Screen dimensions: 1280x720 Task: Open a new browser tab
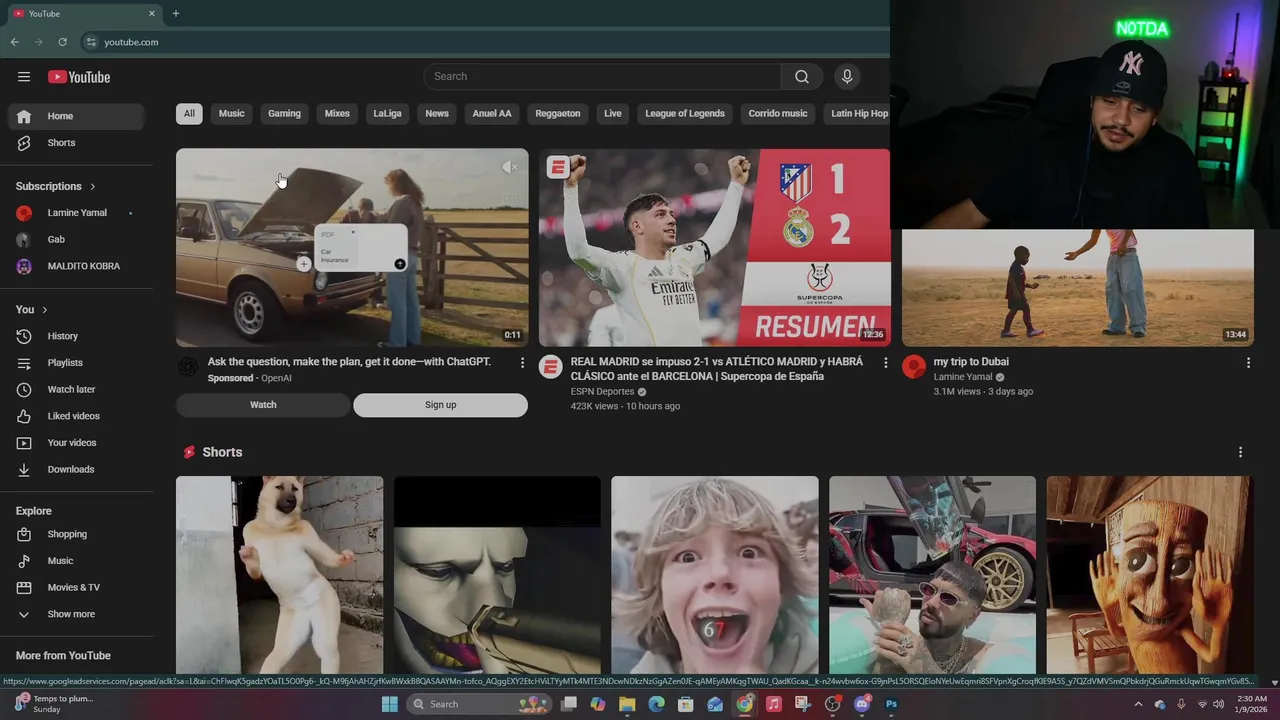(176, 13)
